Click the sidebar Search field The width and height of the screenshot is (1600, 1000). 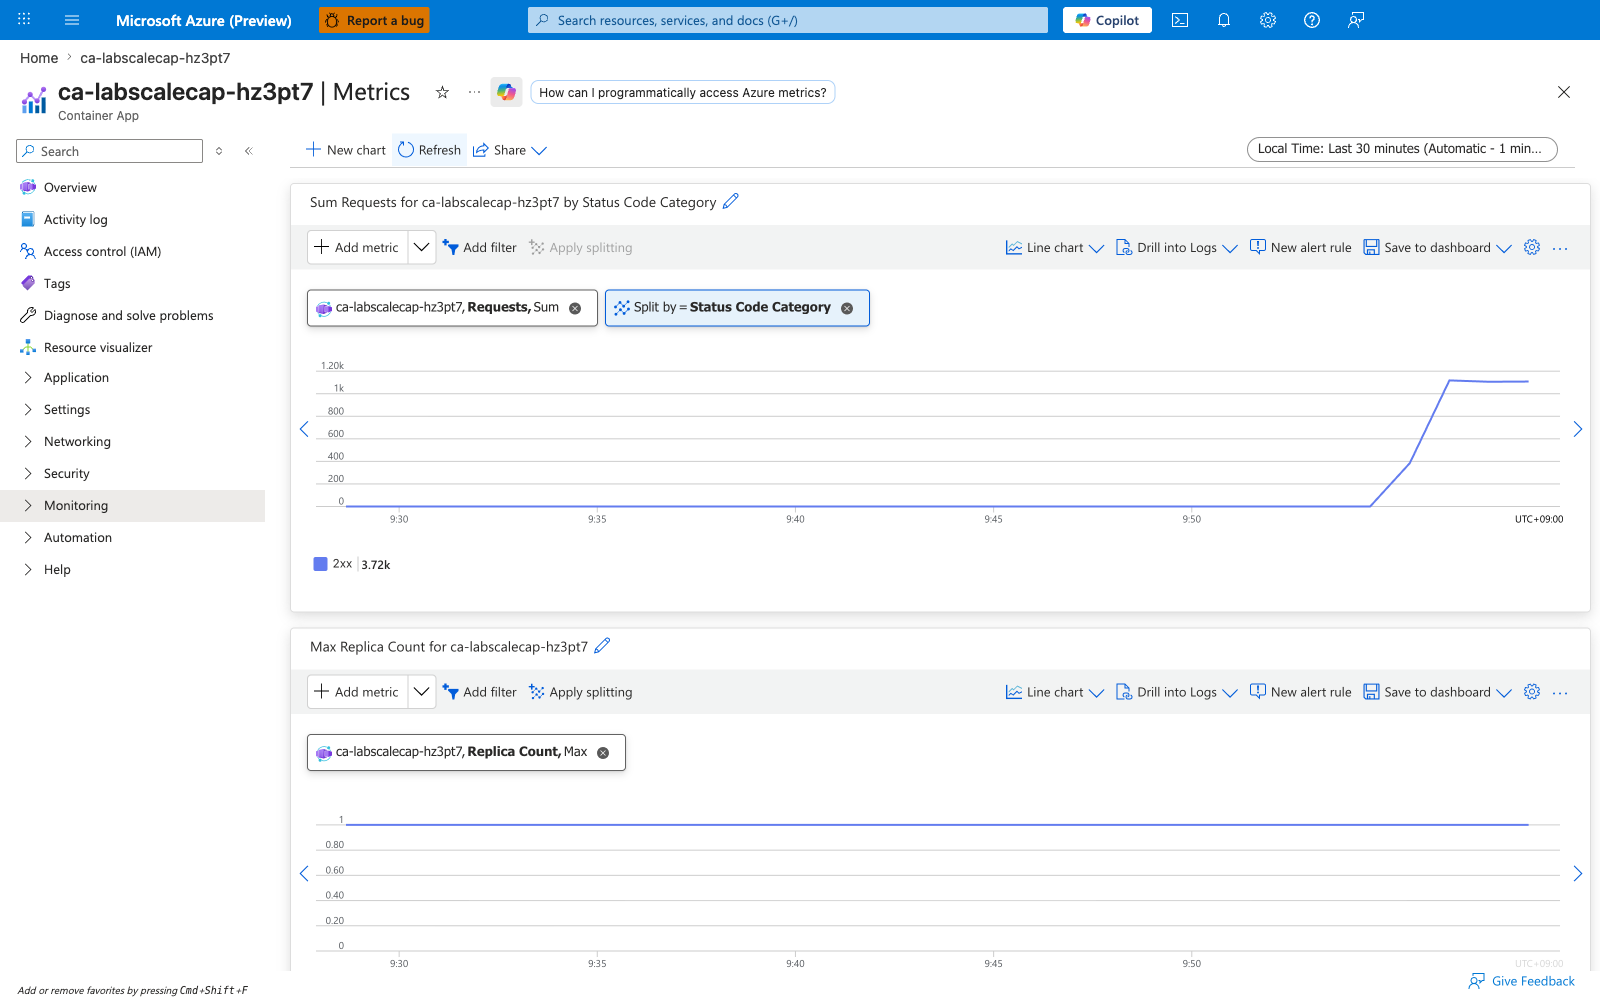coord(110,151)
